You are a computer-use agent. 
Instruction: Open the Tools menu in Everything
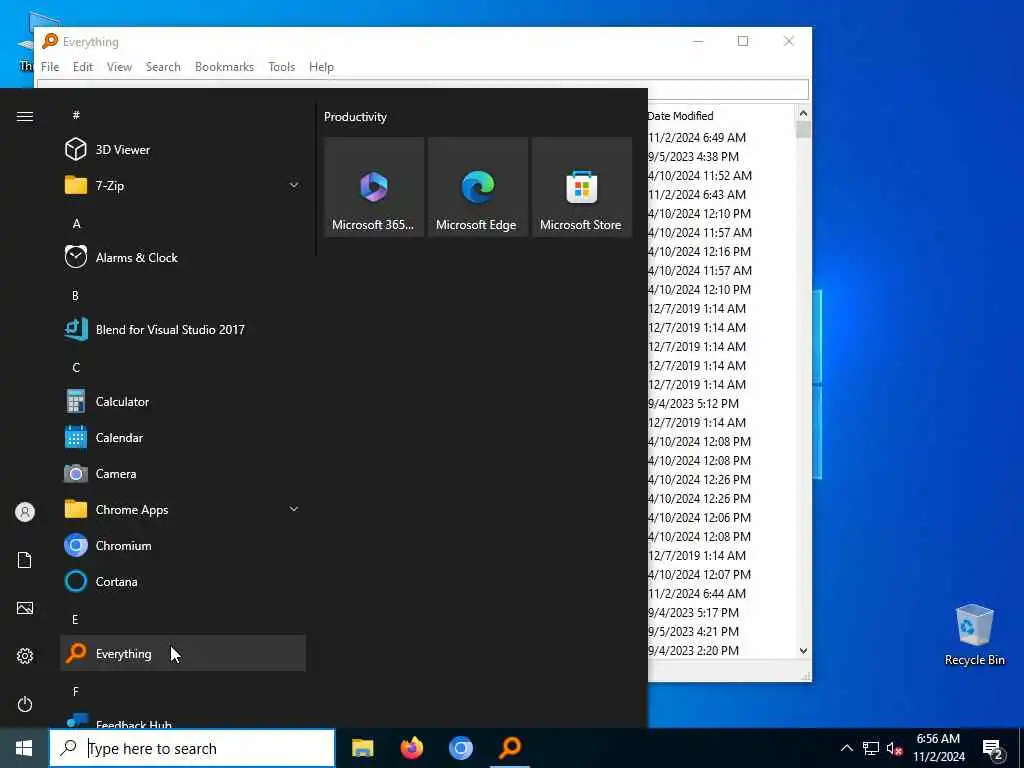(x=281, y=67)
